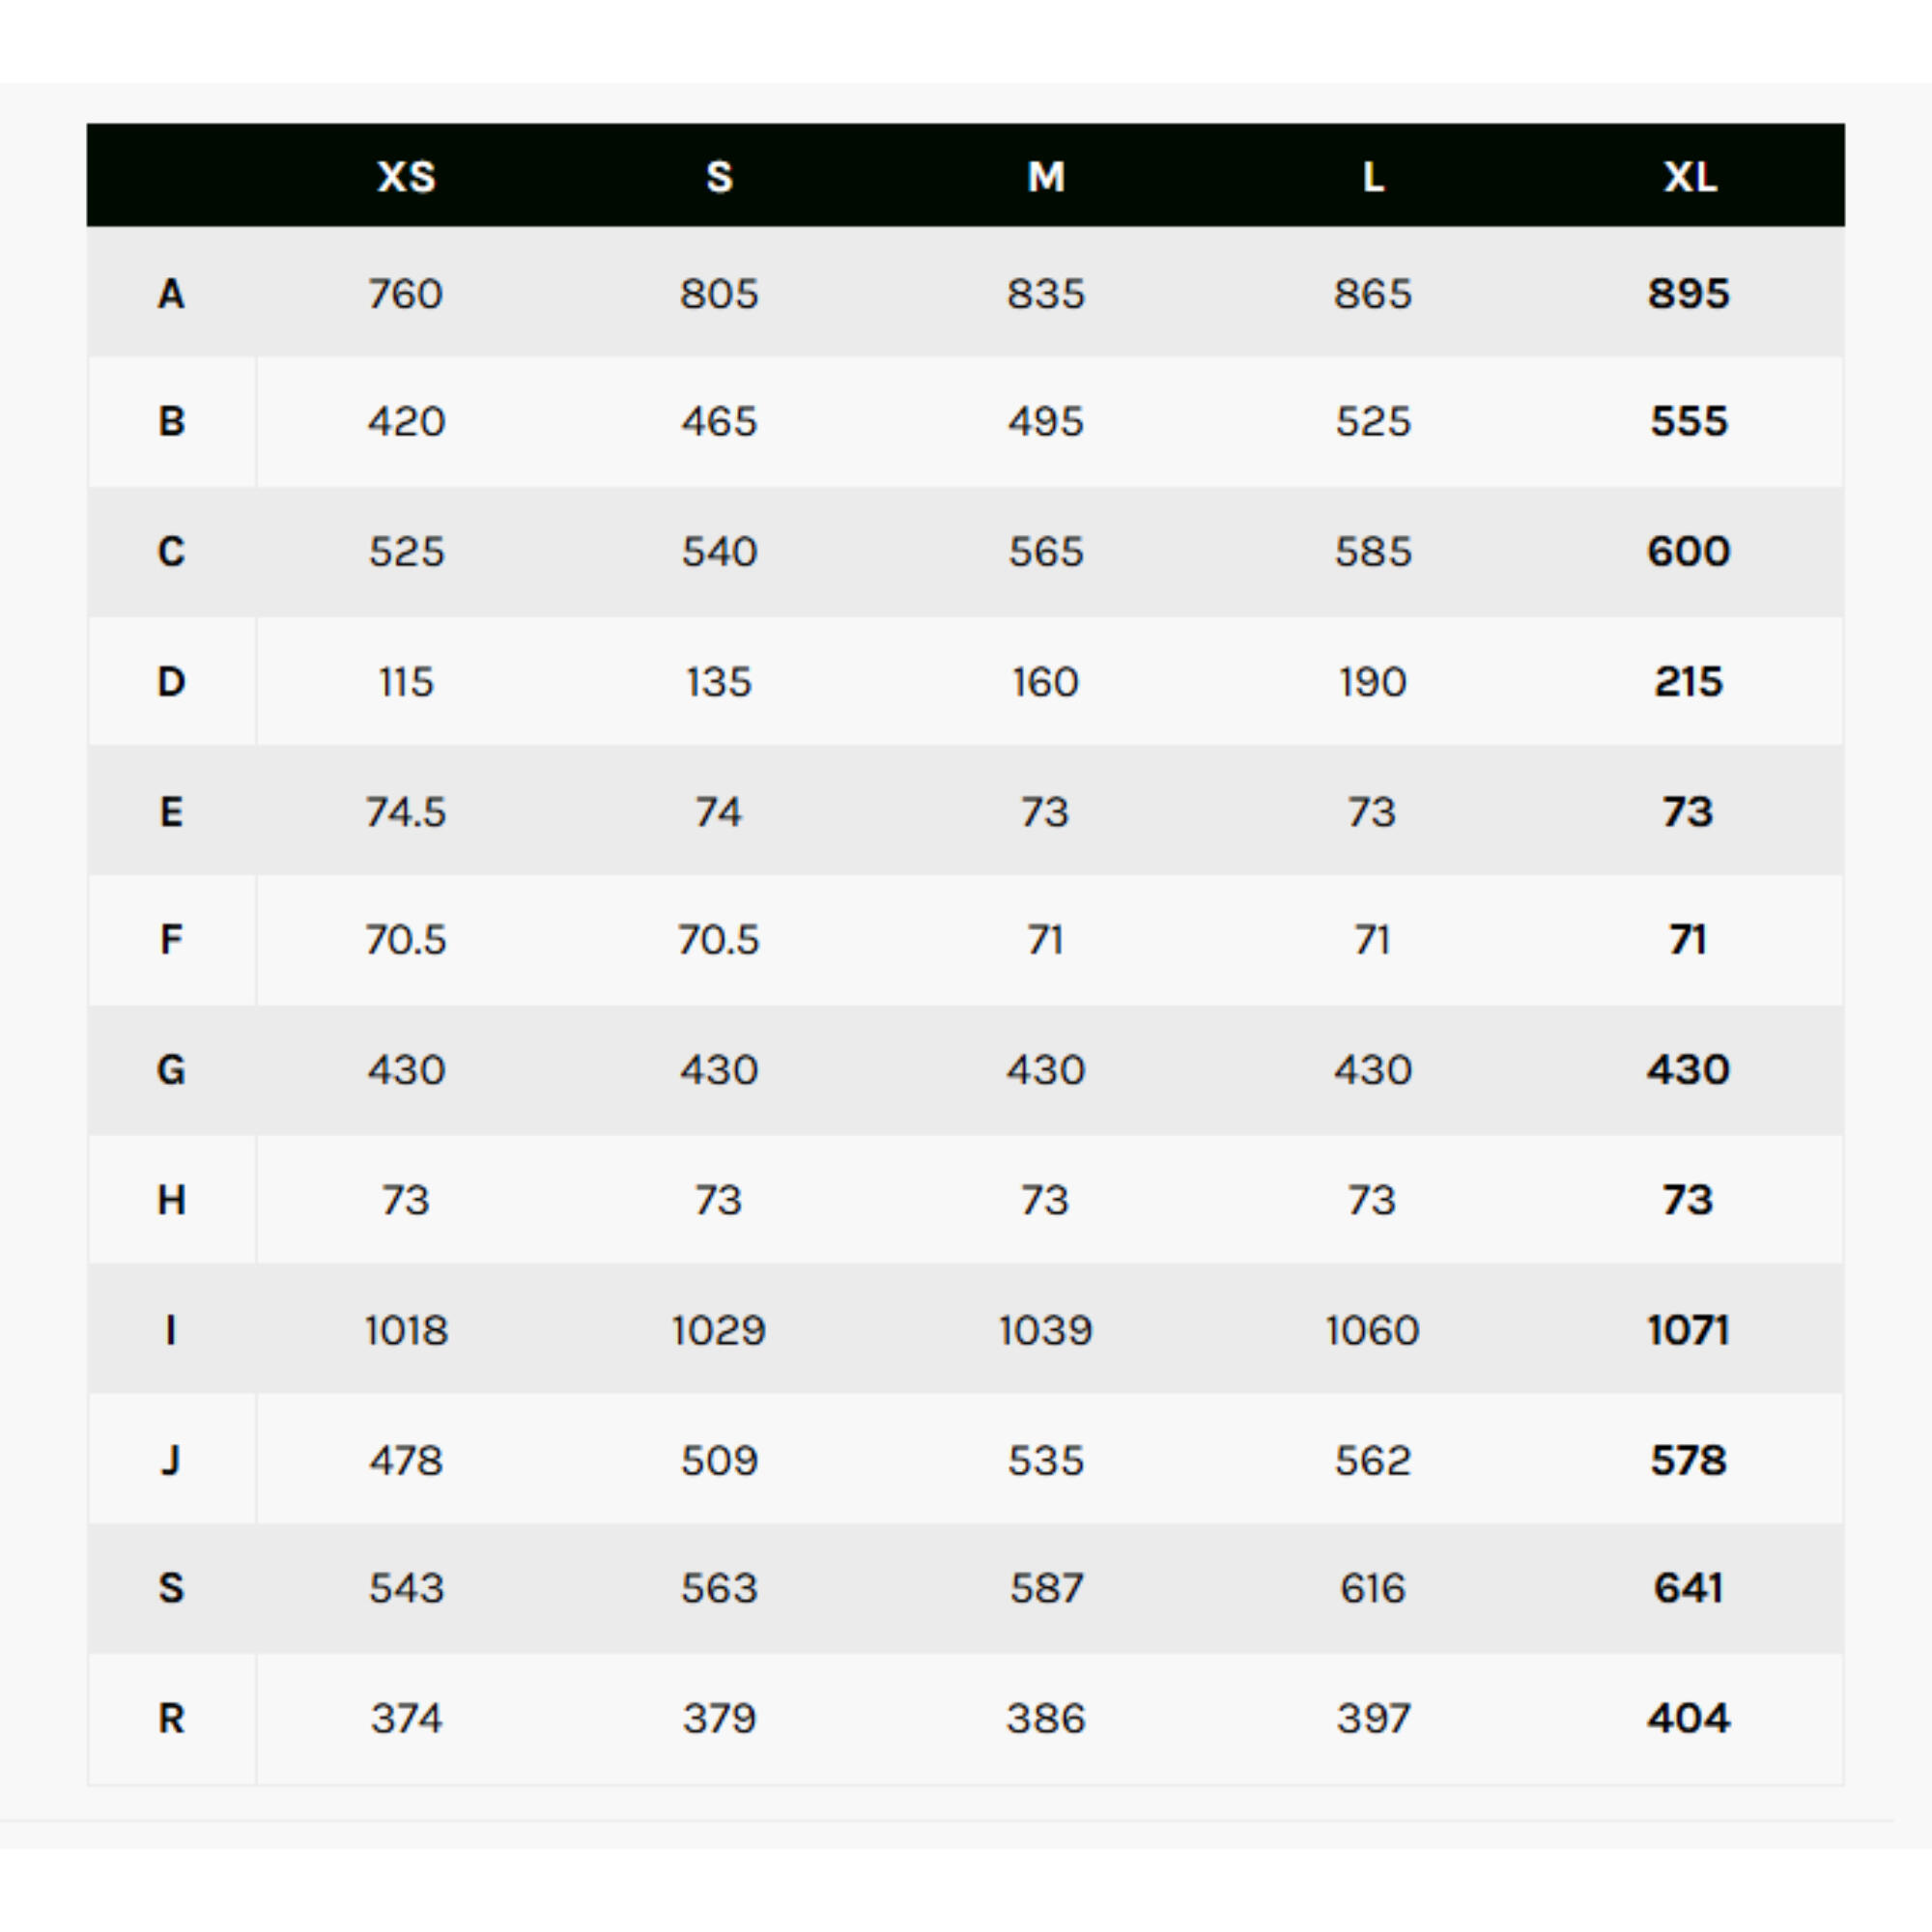The image size is (1932, 1932).
Task: Click the 1039 value in row I
Action: (x=1046, y=1330)
